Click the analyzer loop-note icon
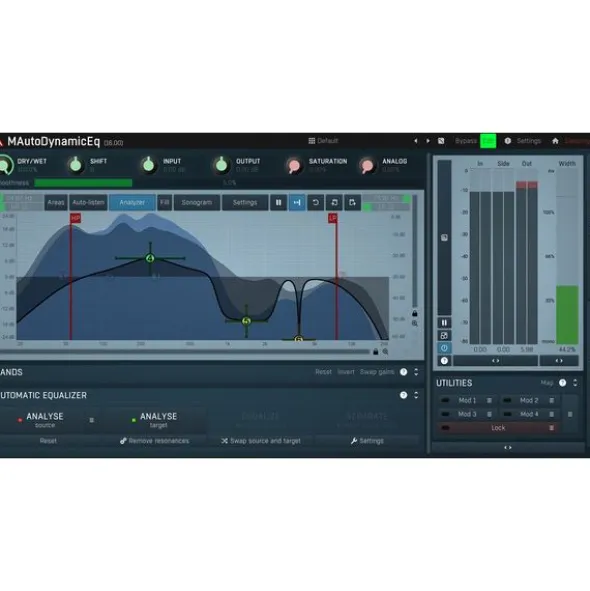Screen dimensions: 590x591 [x=334, y=202]
